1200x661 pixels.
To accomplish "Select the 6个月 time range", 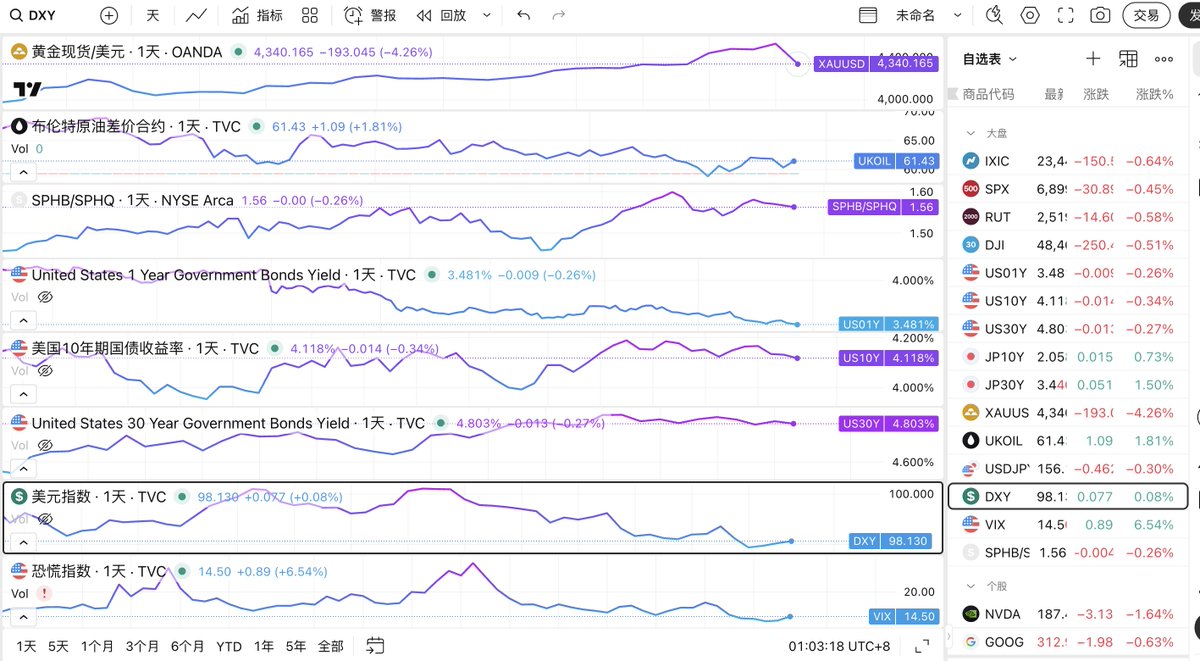I will [x=187, y=646].
